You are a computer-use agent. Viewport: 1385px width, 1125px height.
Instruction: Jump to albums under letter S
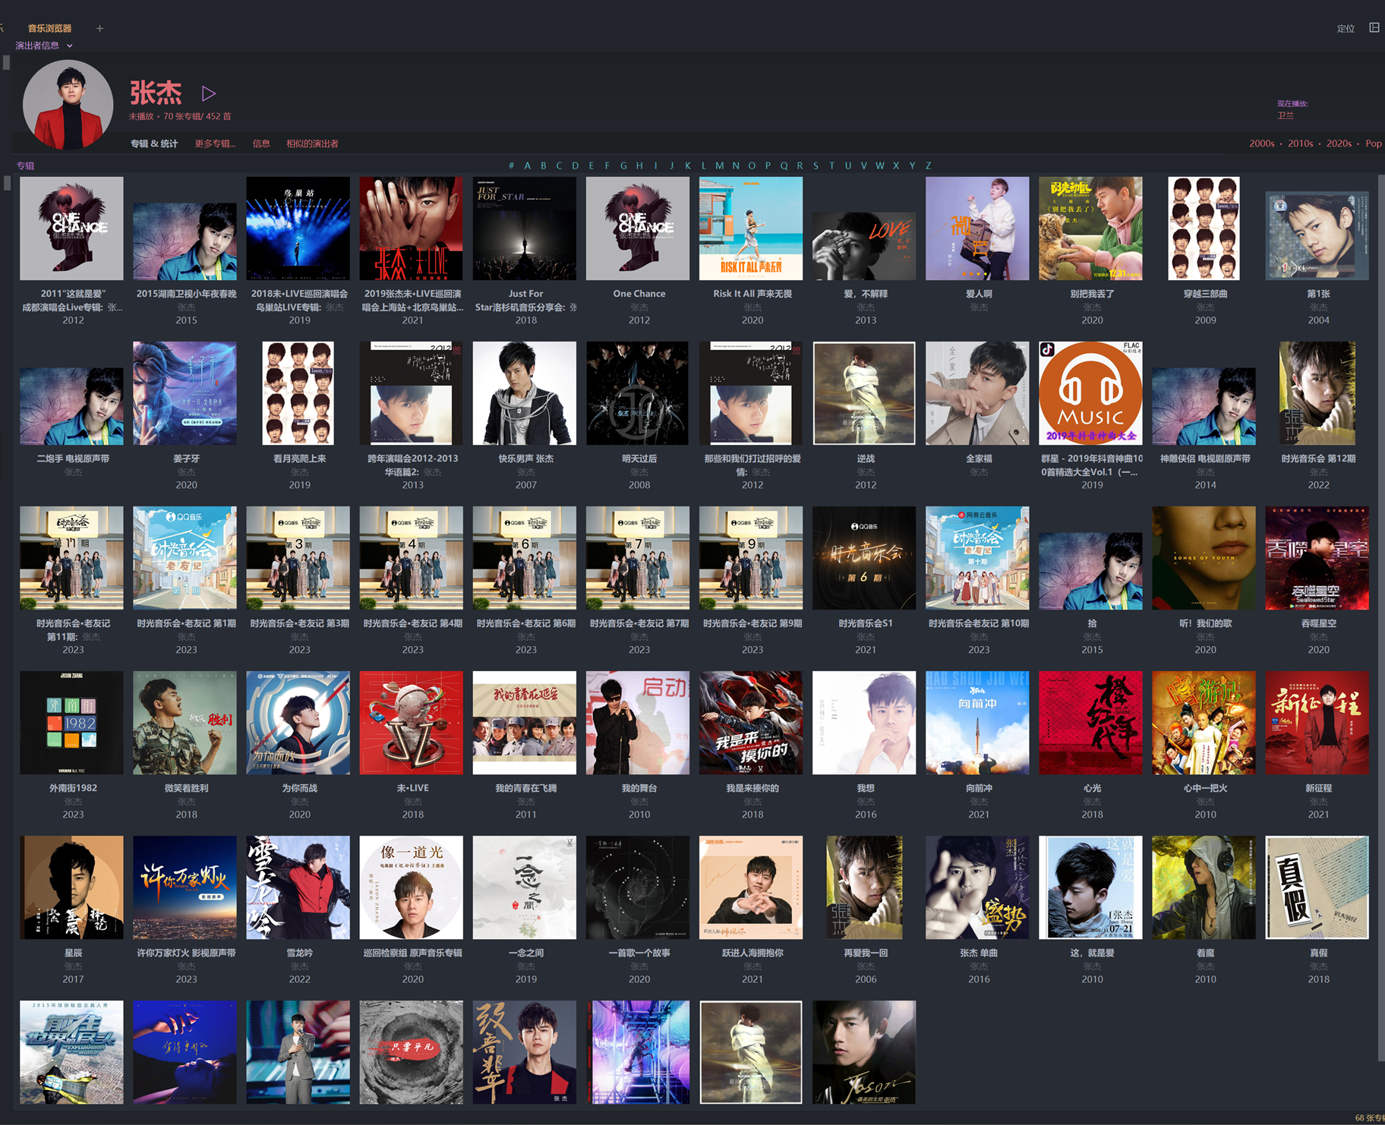pyautogui.click(x=815, y=166)
